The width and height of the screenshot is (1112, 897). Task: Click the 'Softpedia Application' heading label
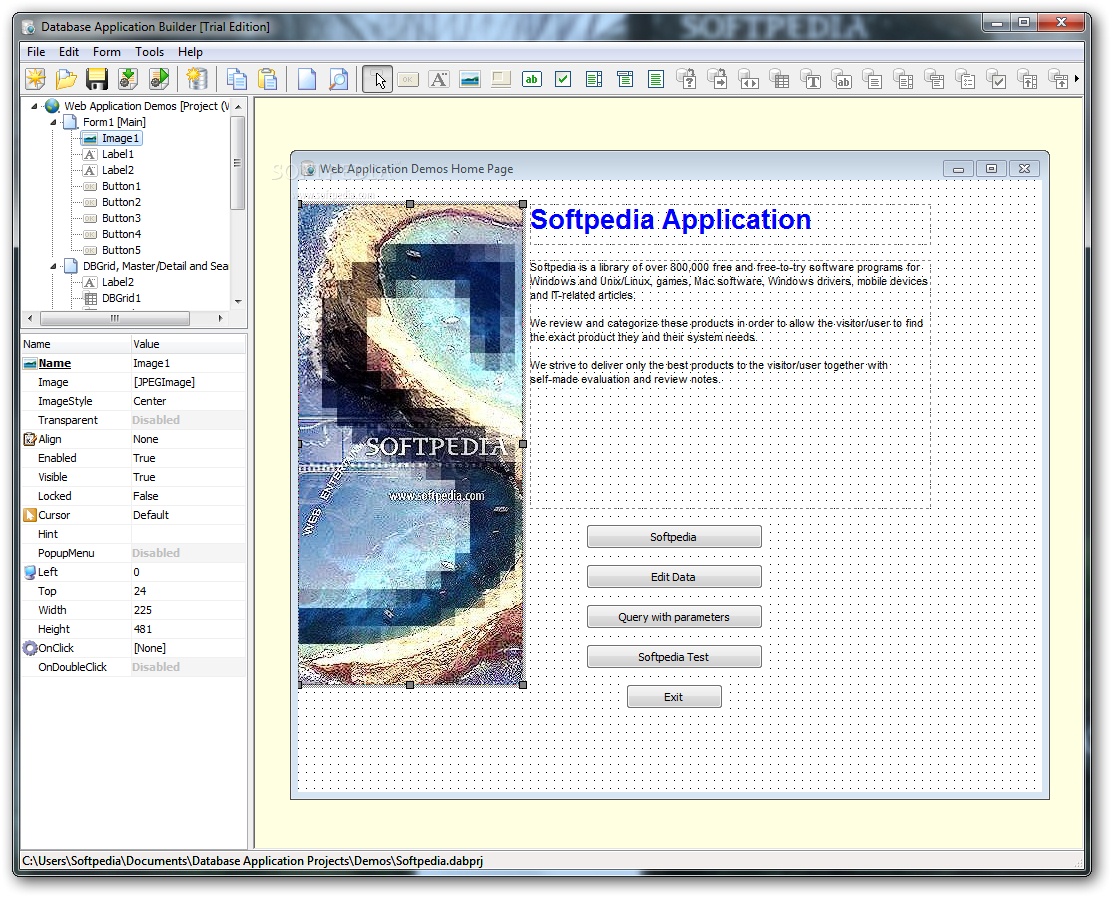point(671,220)
